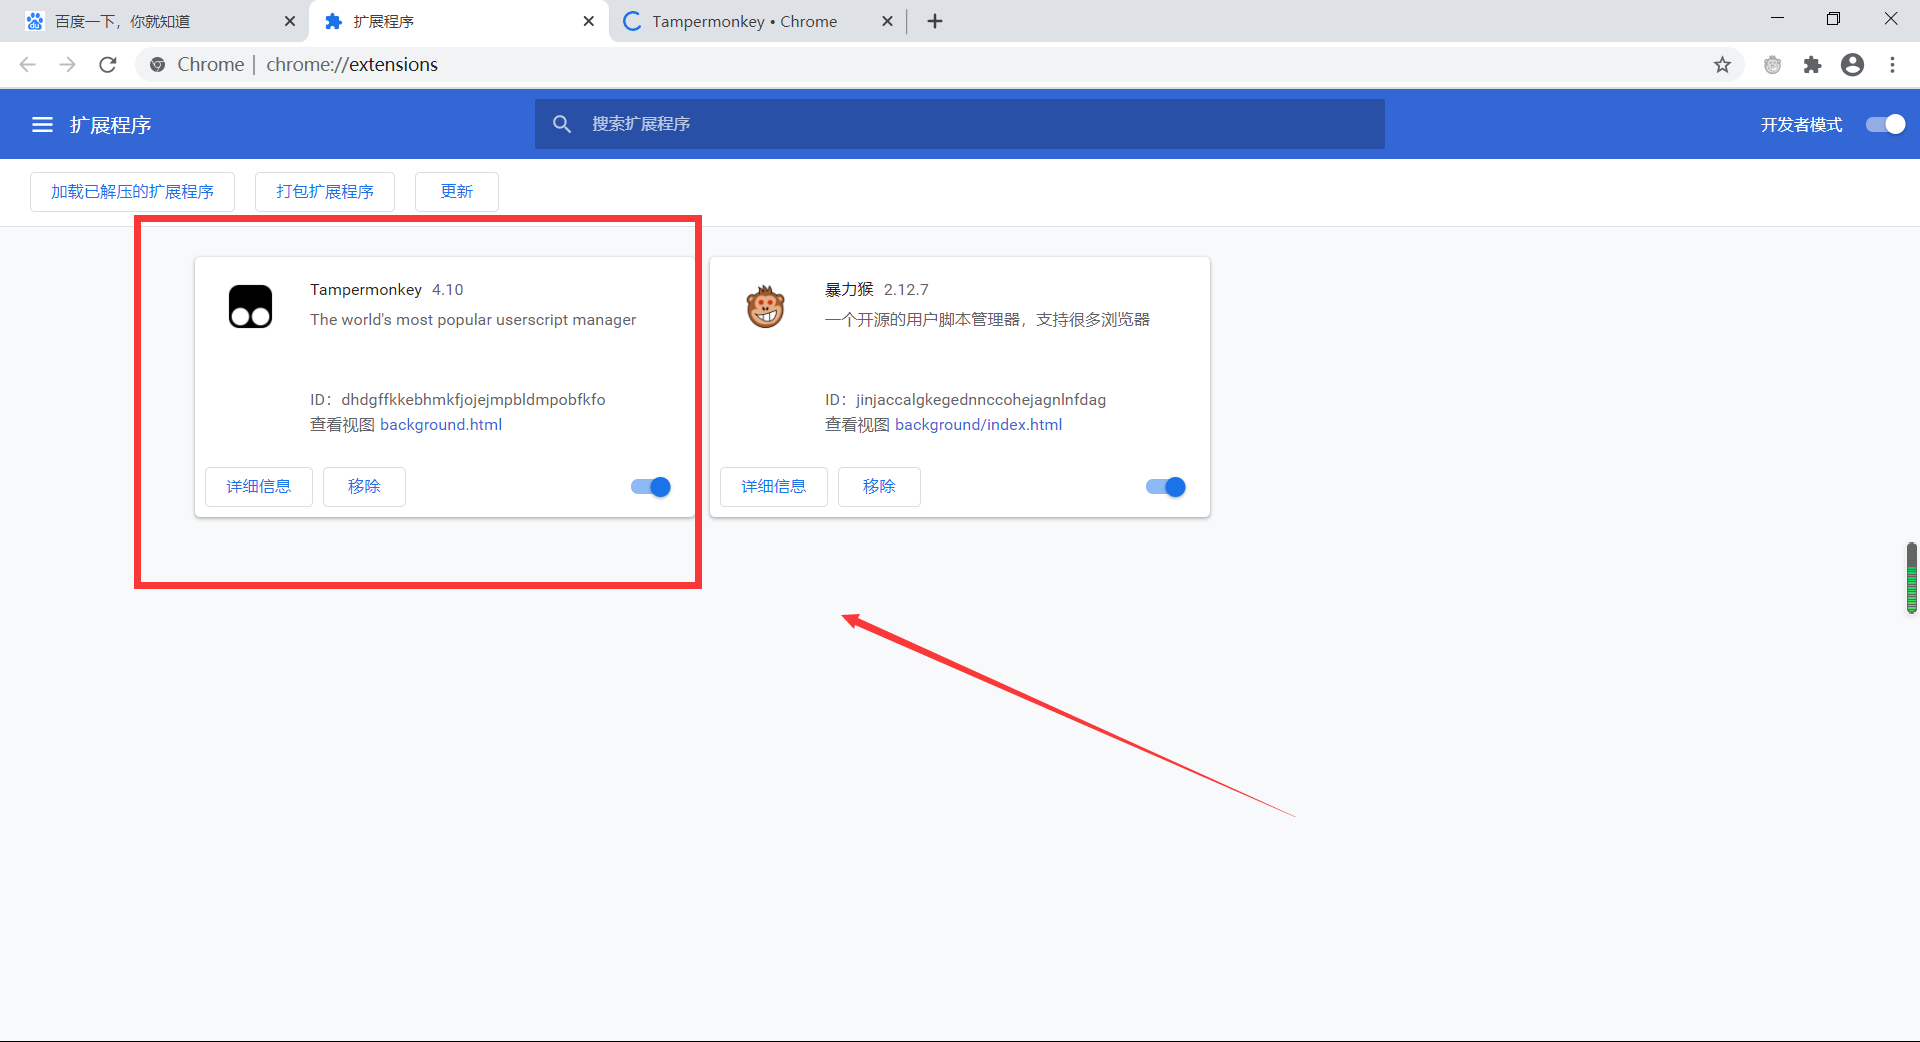Remove Tampermonkey with 移除 button
Viewport: 1920px width, 1042px height.
(x=364, y=487)
